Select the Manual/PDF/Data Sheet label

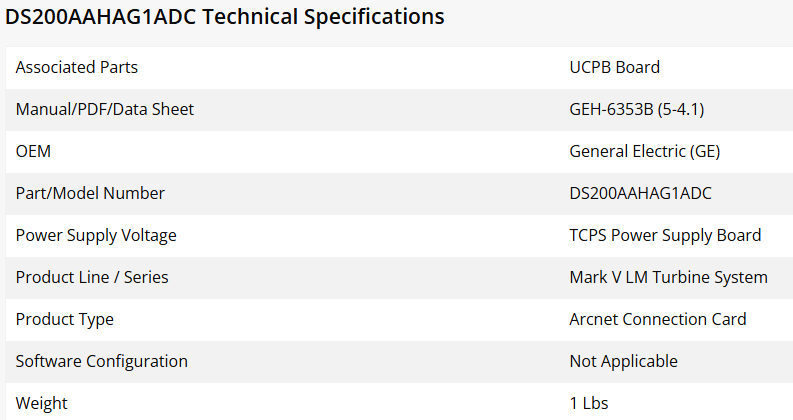click(105, 109)
